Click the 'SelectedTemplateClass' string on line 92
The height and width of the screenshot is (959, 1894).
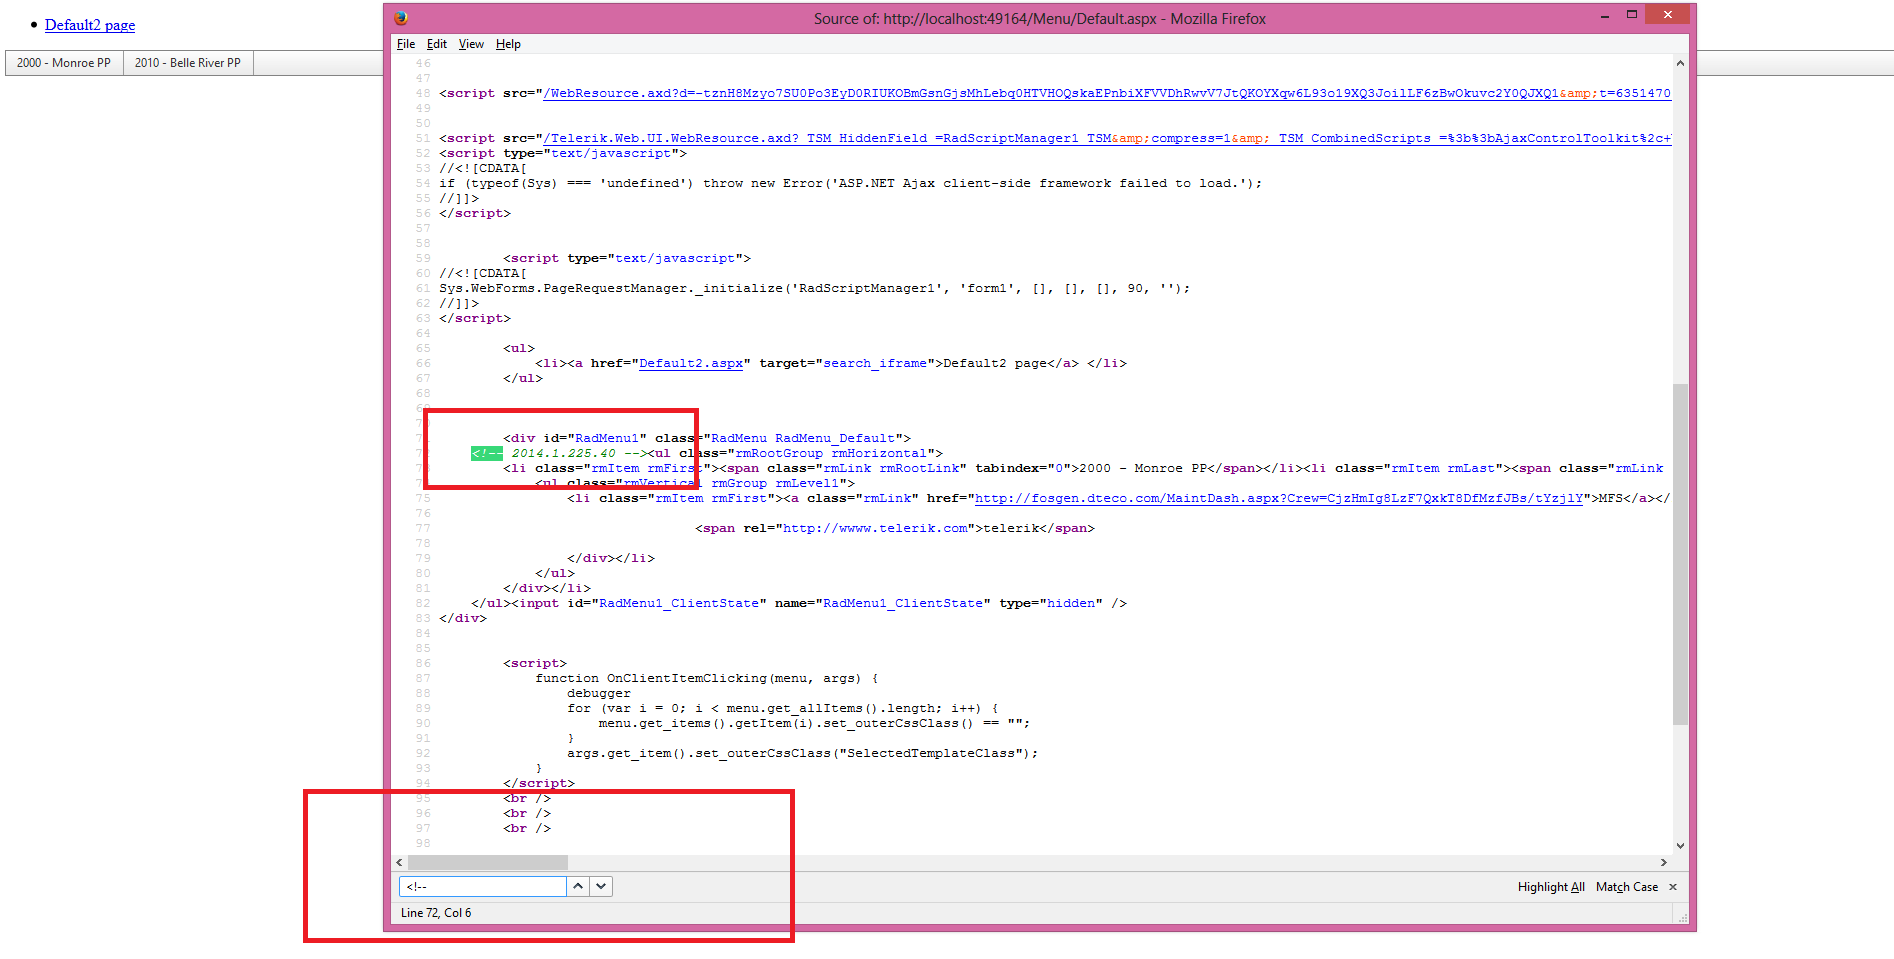pyautogui.click(x=931, y=753)
